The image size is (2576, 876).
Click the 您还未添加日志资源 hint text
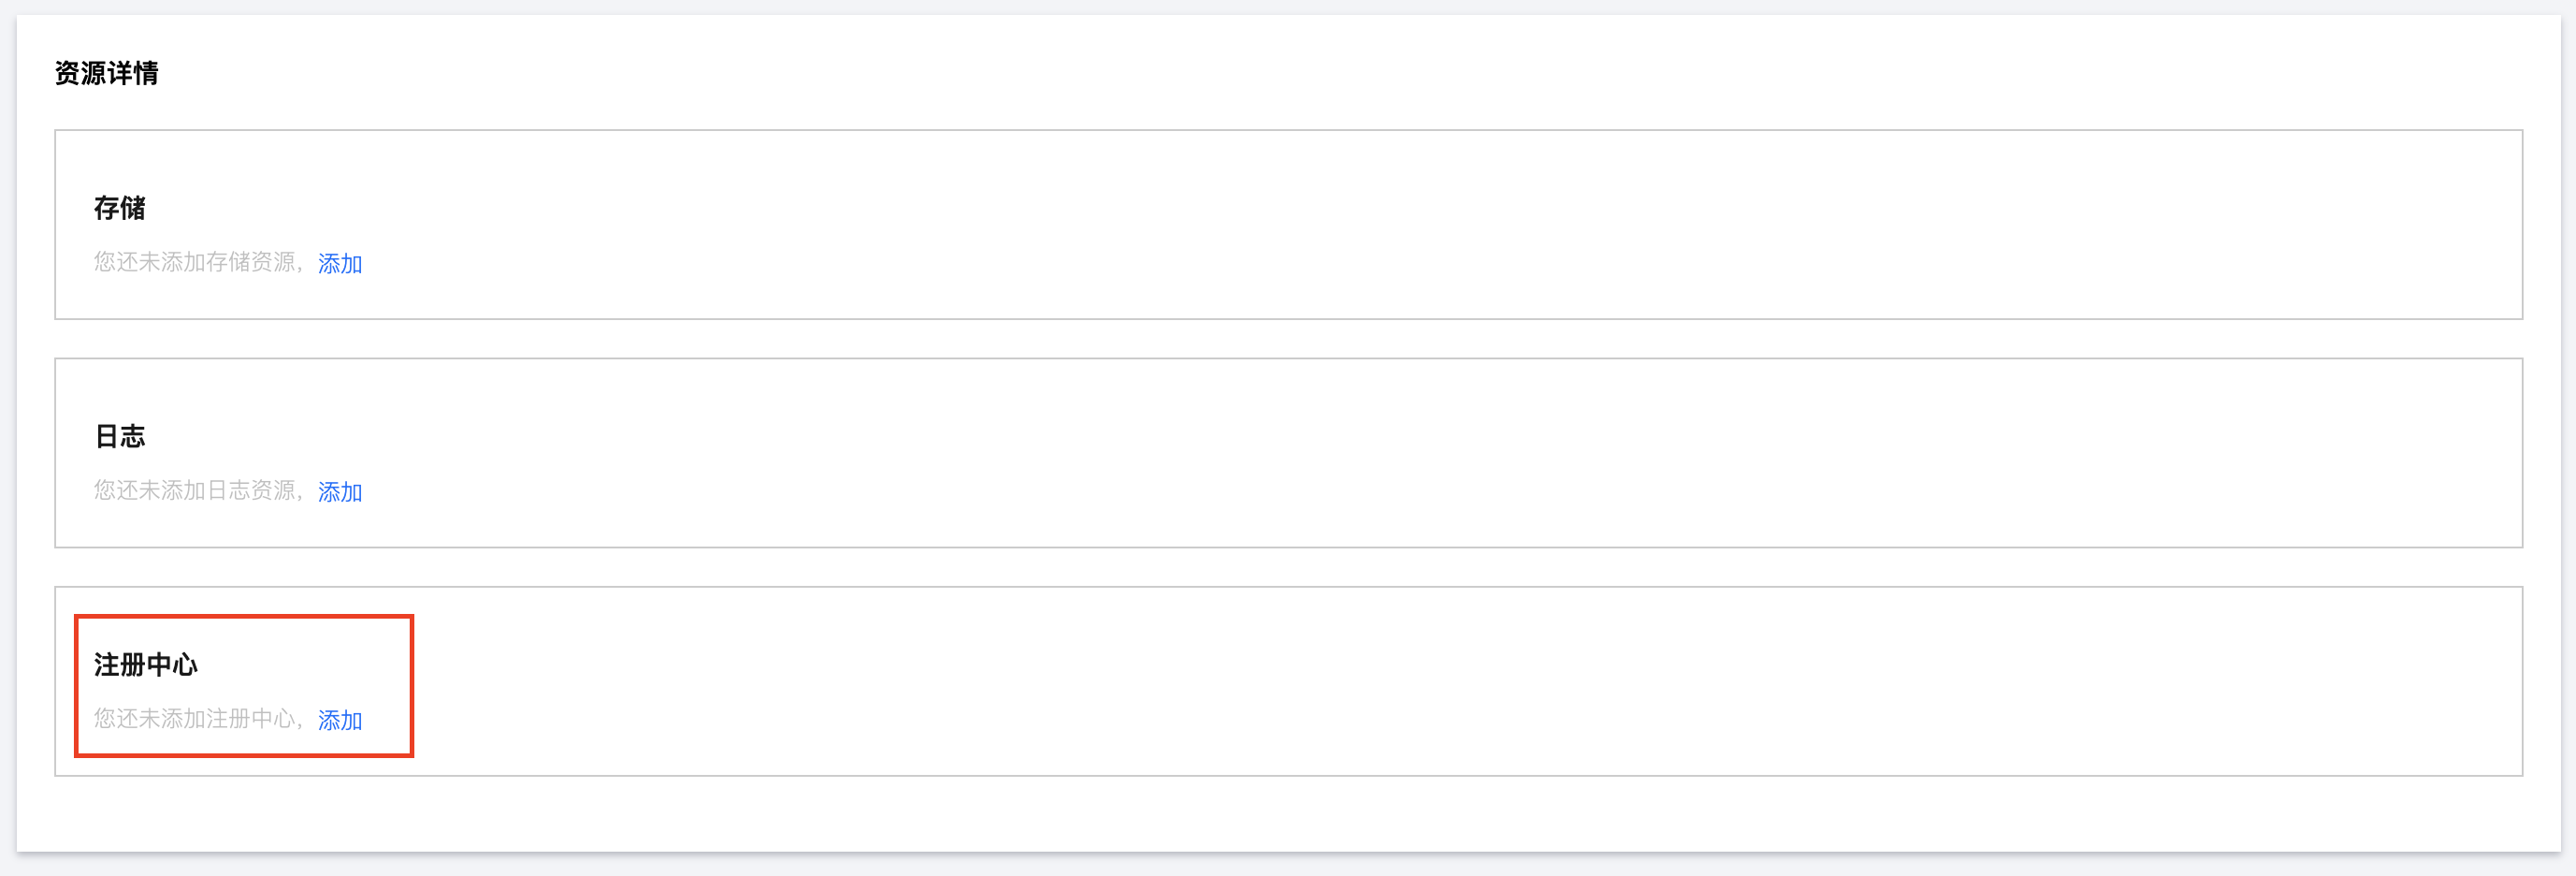[196, 491]
